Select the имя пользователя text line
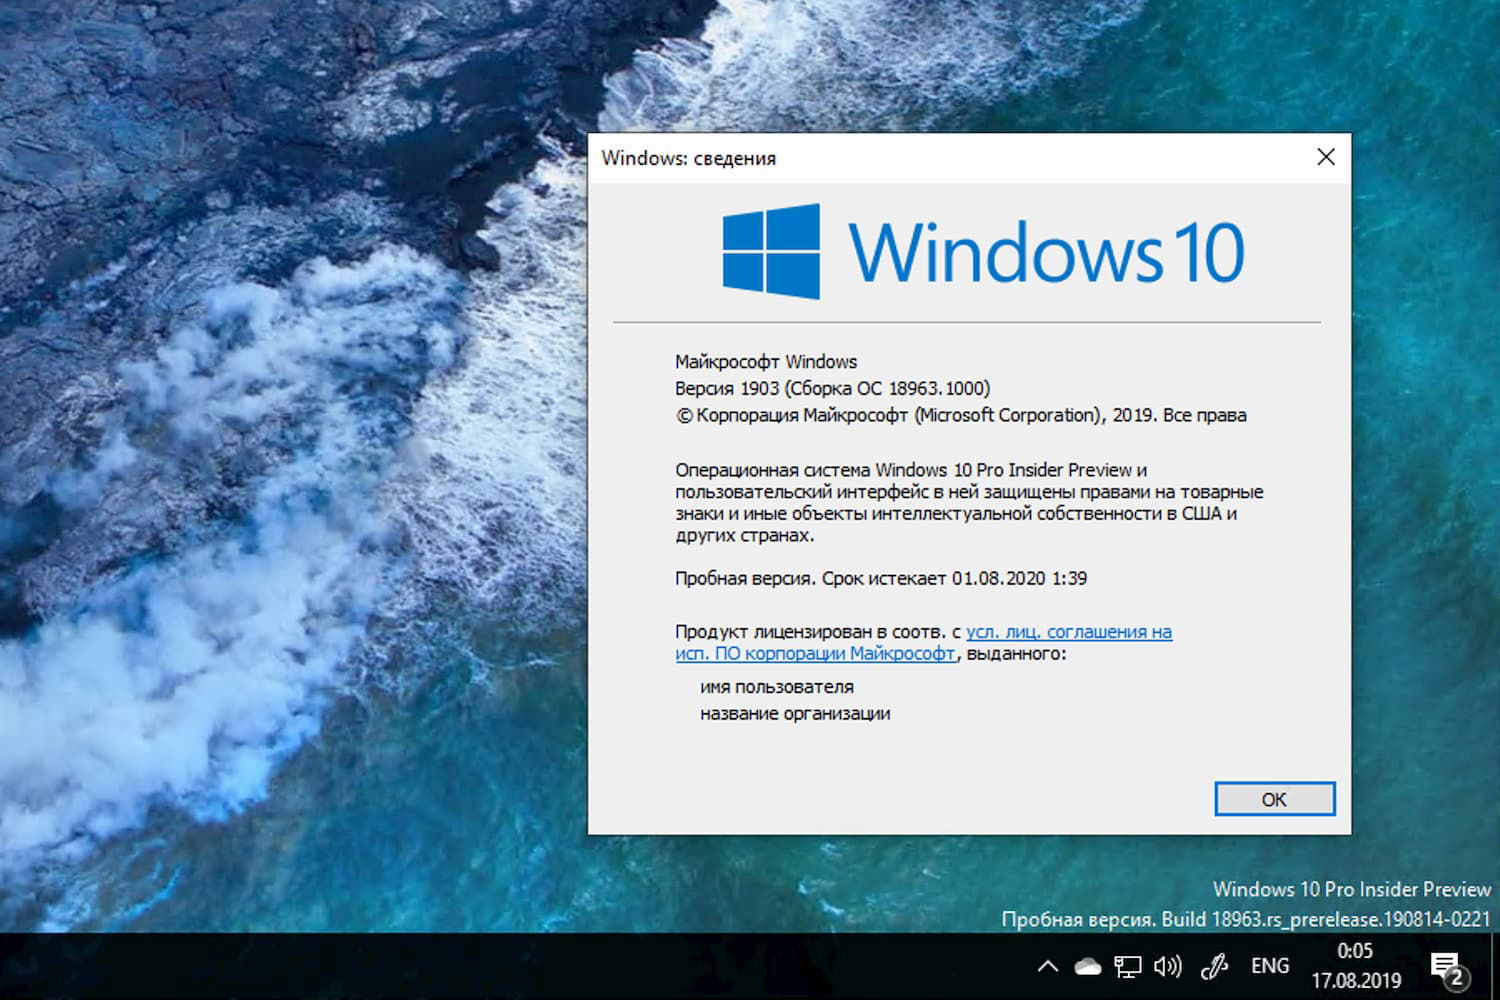Viewport: 1500px width, 1000px height. click(x=778, y=686)
